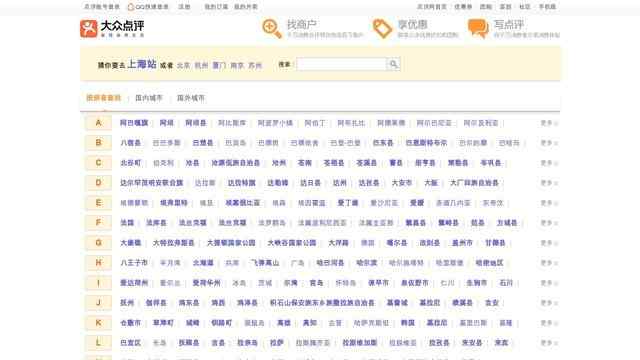
Task: Expand 更多 for row G
Action: (x=549, y=243)
